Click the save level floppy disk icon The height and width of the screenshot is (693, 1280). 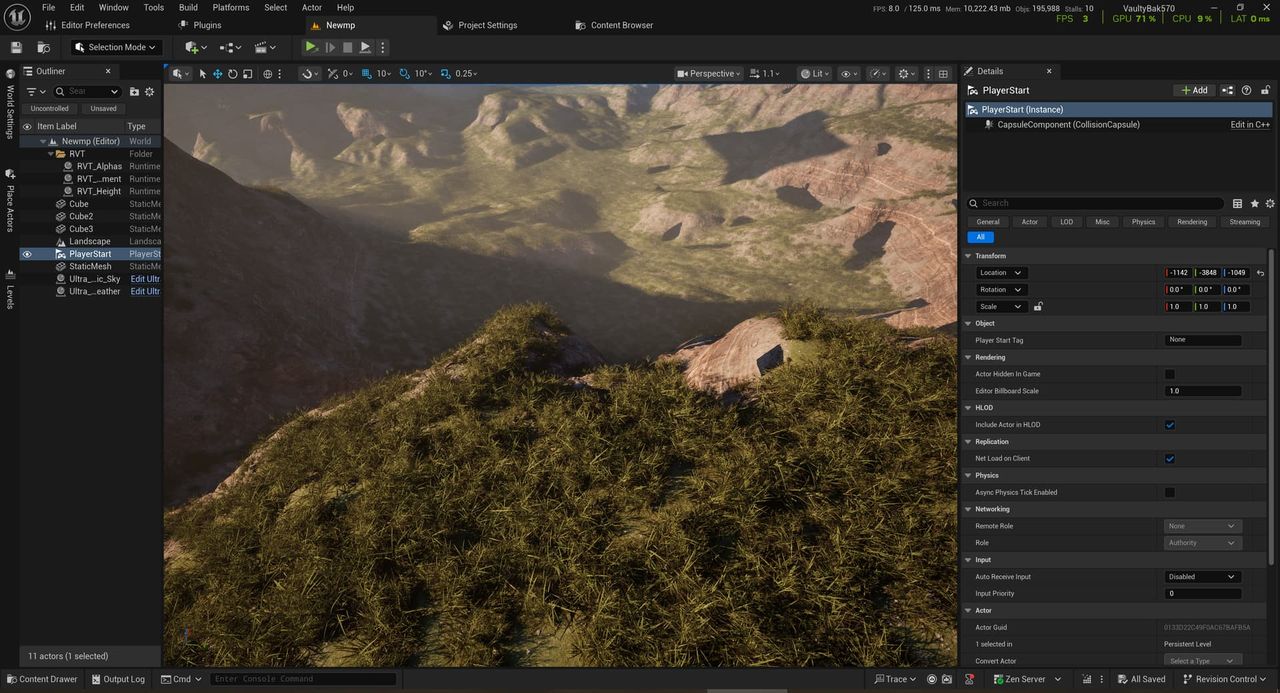pos(16,47)
